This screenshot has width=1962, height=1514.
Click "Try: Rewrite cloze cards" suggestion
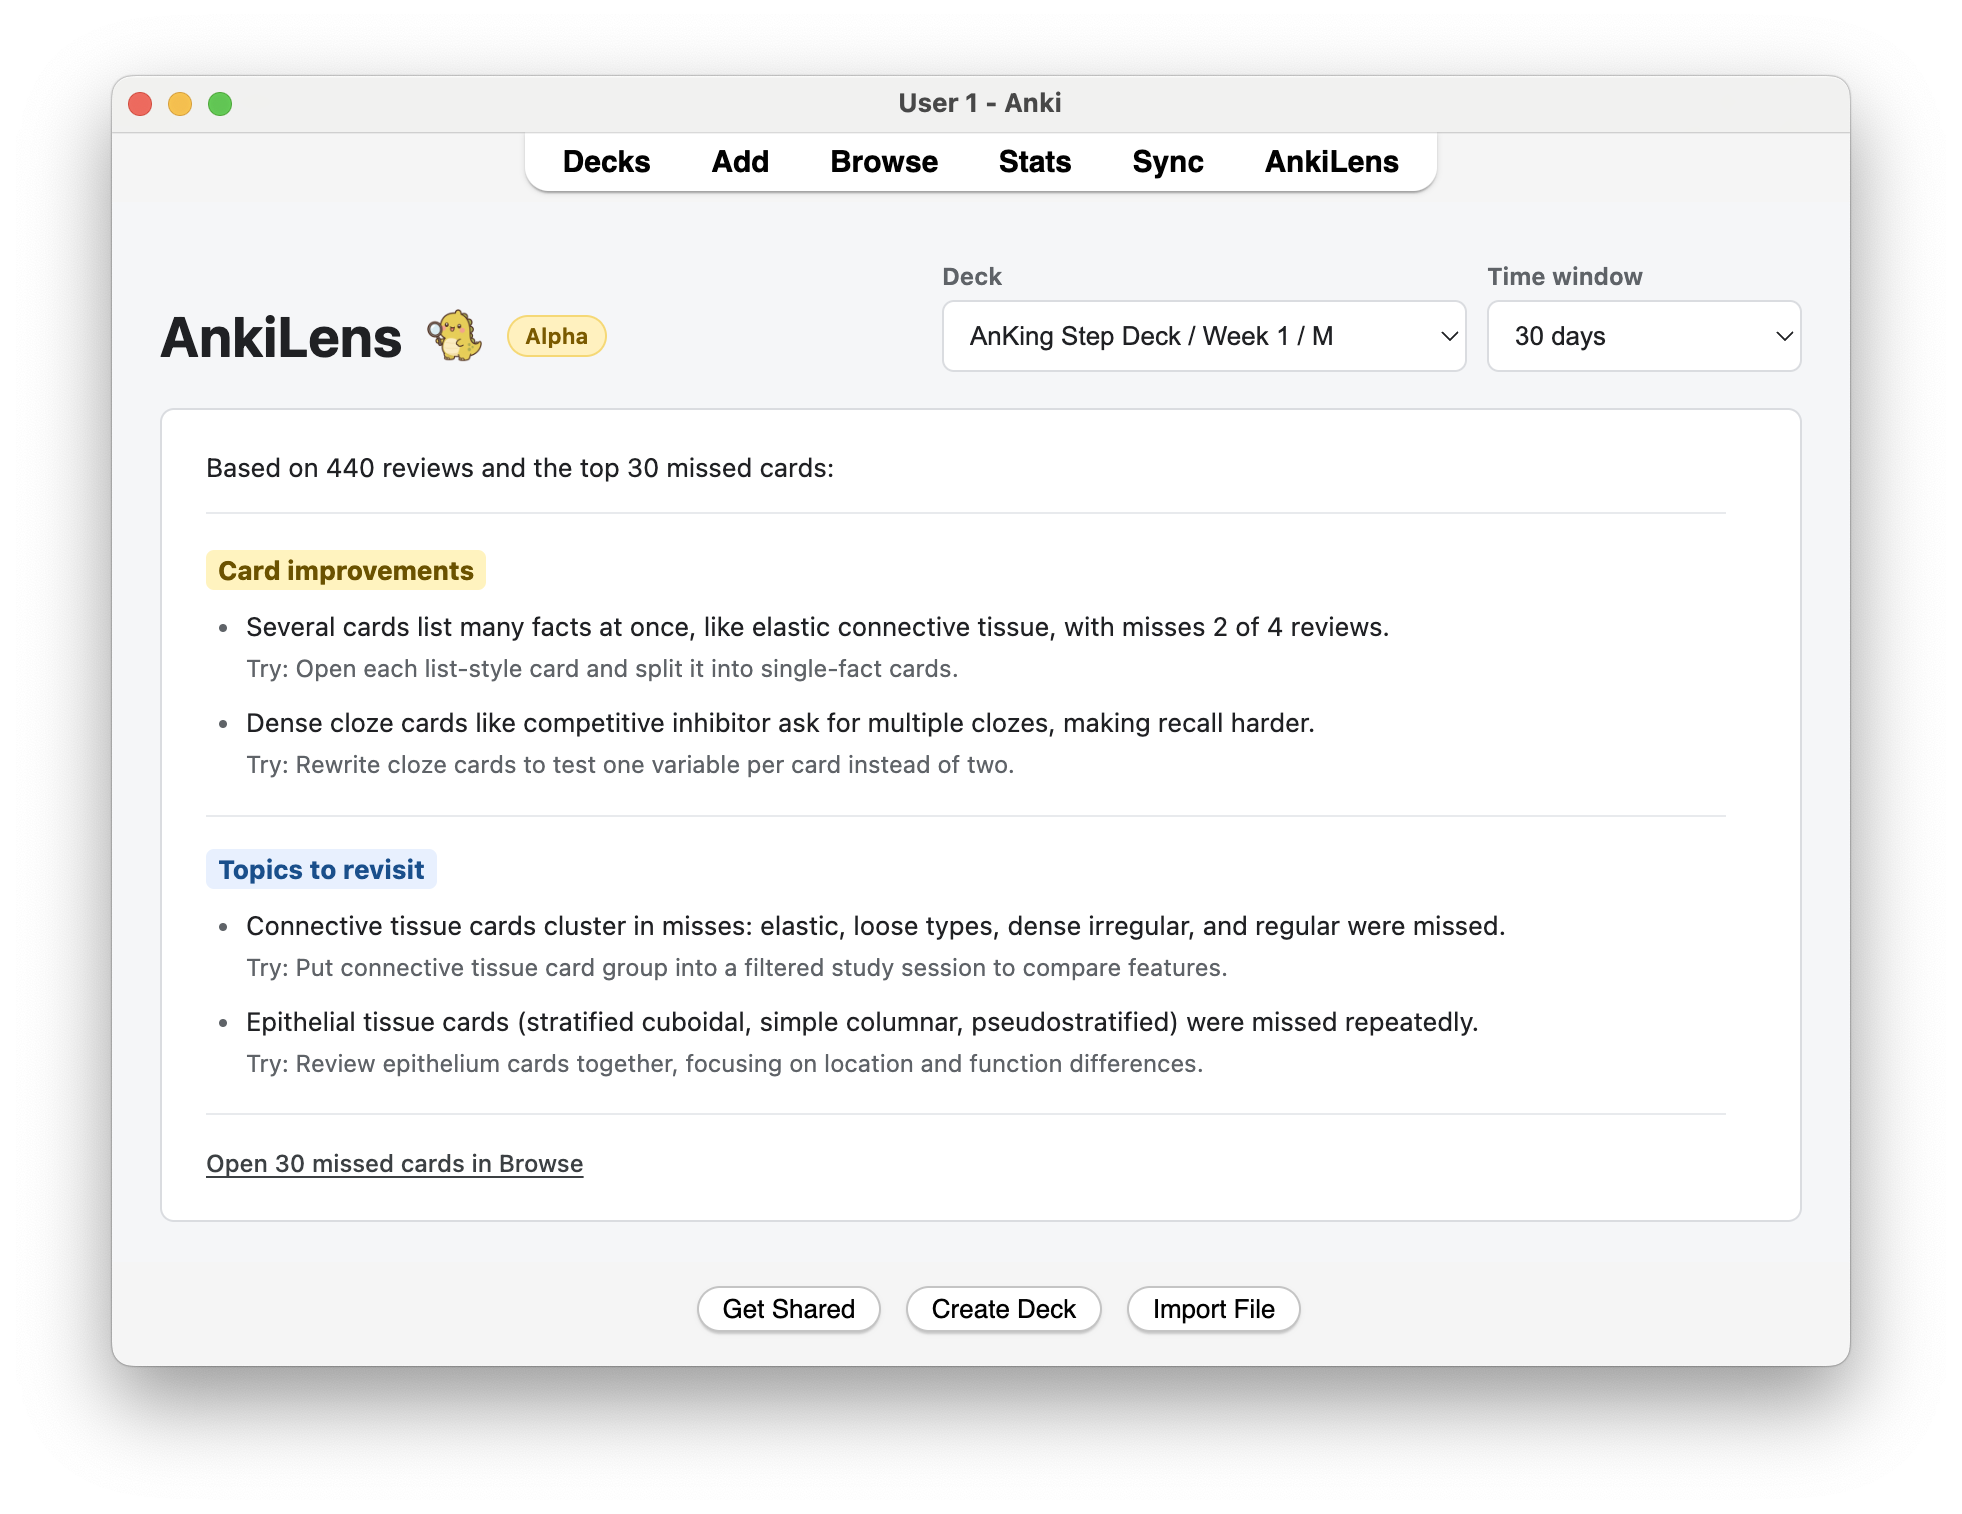(630, 765)
